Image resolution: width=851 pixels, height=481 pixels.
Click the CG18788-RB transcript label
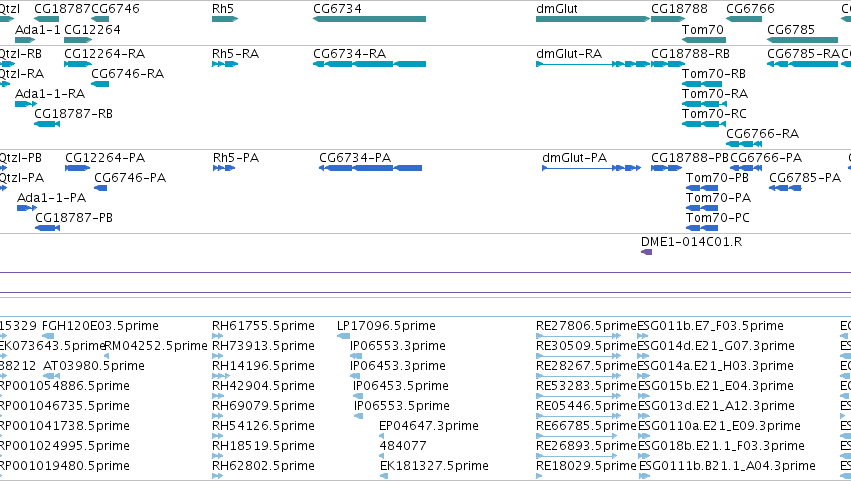point(690,54)
